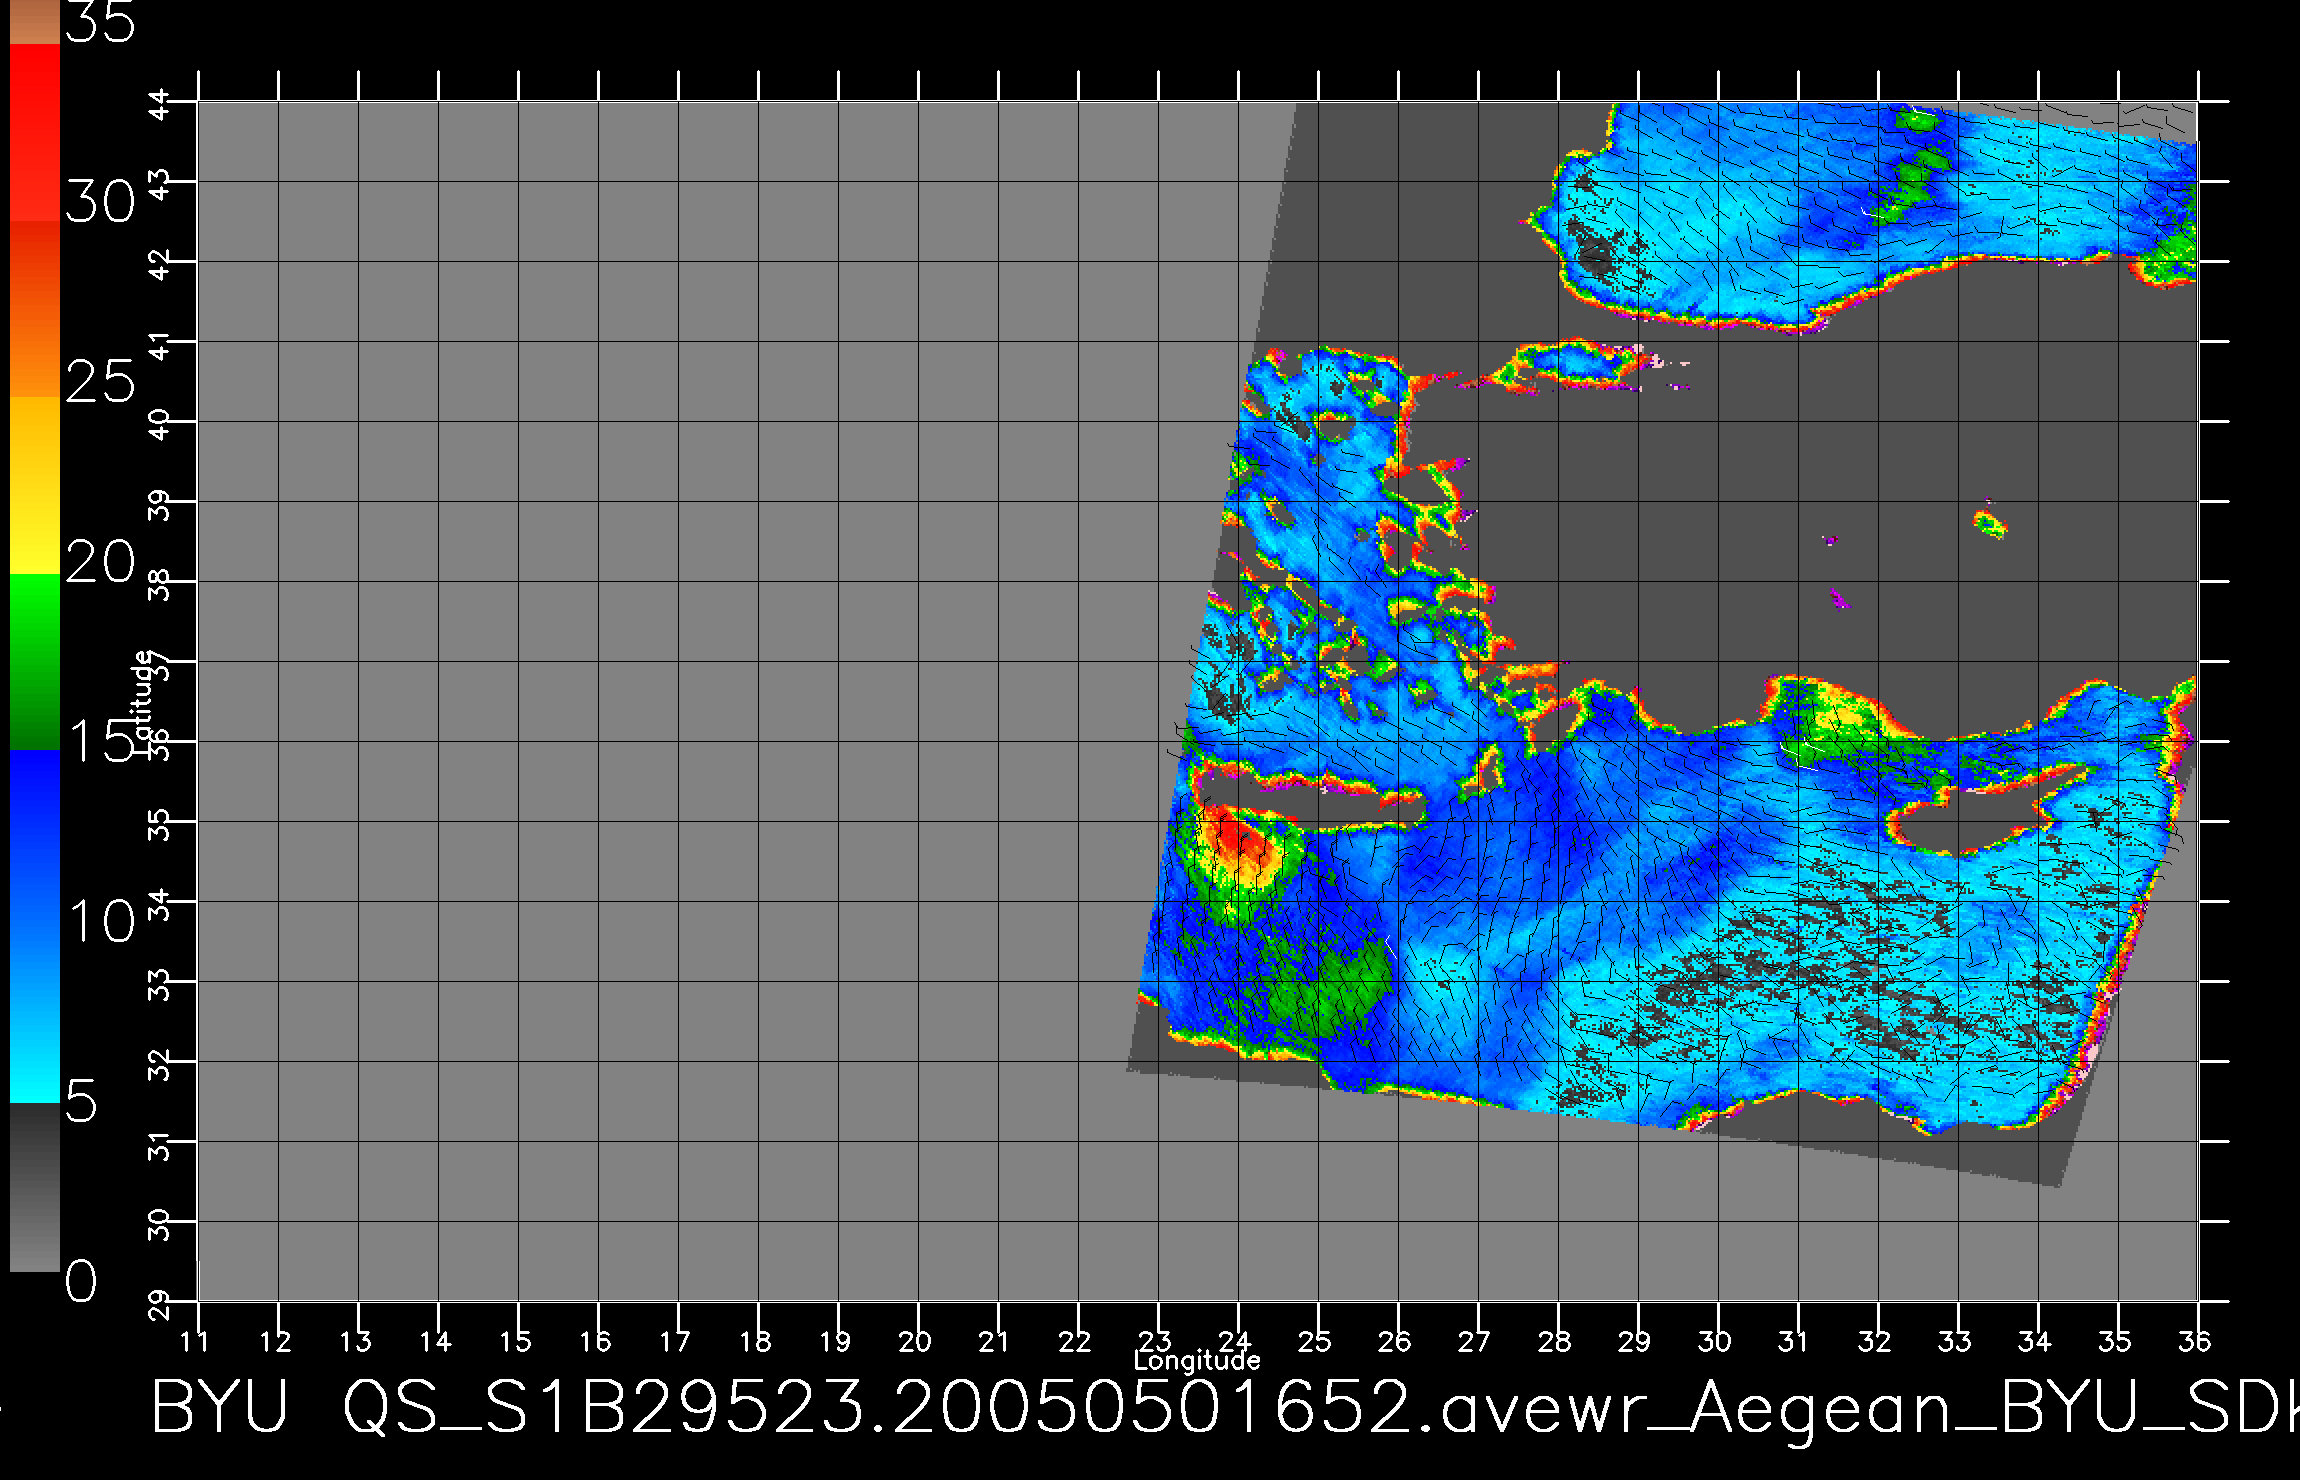Image resolution: width=2300 pixels, height=1480 pixels.
Task: Click the 10 label on the color scale
Action: 100,921
